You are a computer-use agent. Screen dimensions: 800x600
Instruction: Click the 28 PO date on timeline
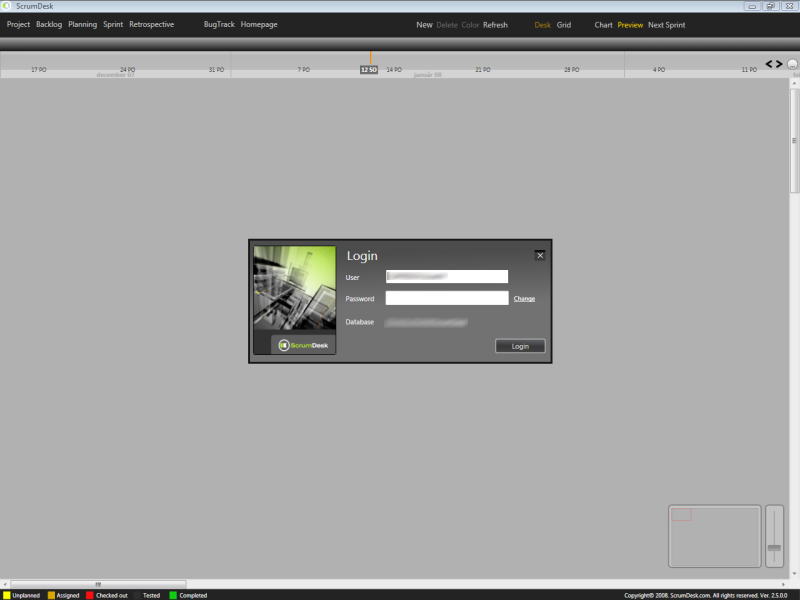point(571,70)
